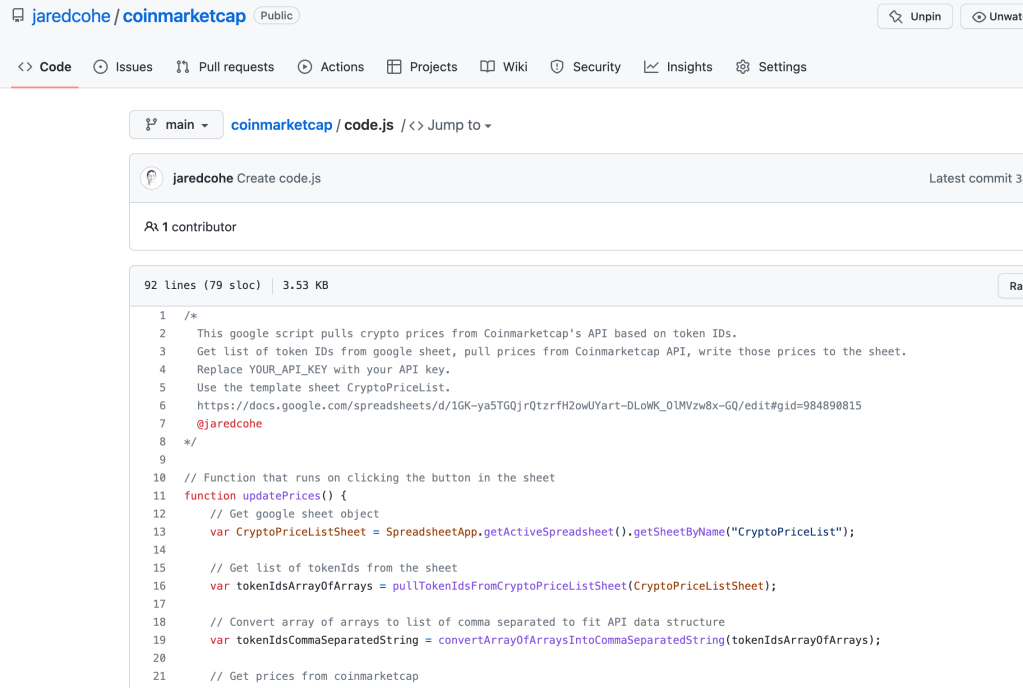Click the Settings gear icon
This screenshot has height=688, width=1023.
click(x=743, y=67)
